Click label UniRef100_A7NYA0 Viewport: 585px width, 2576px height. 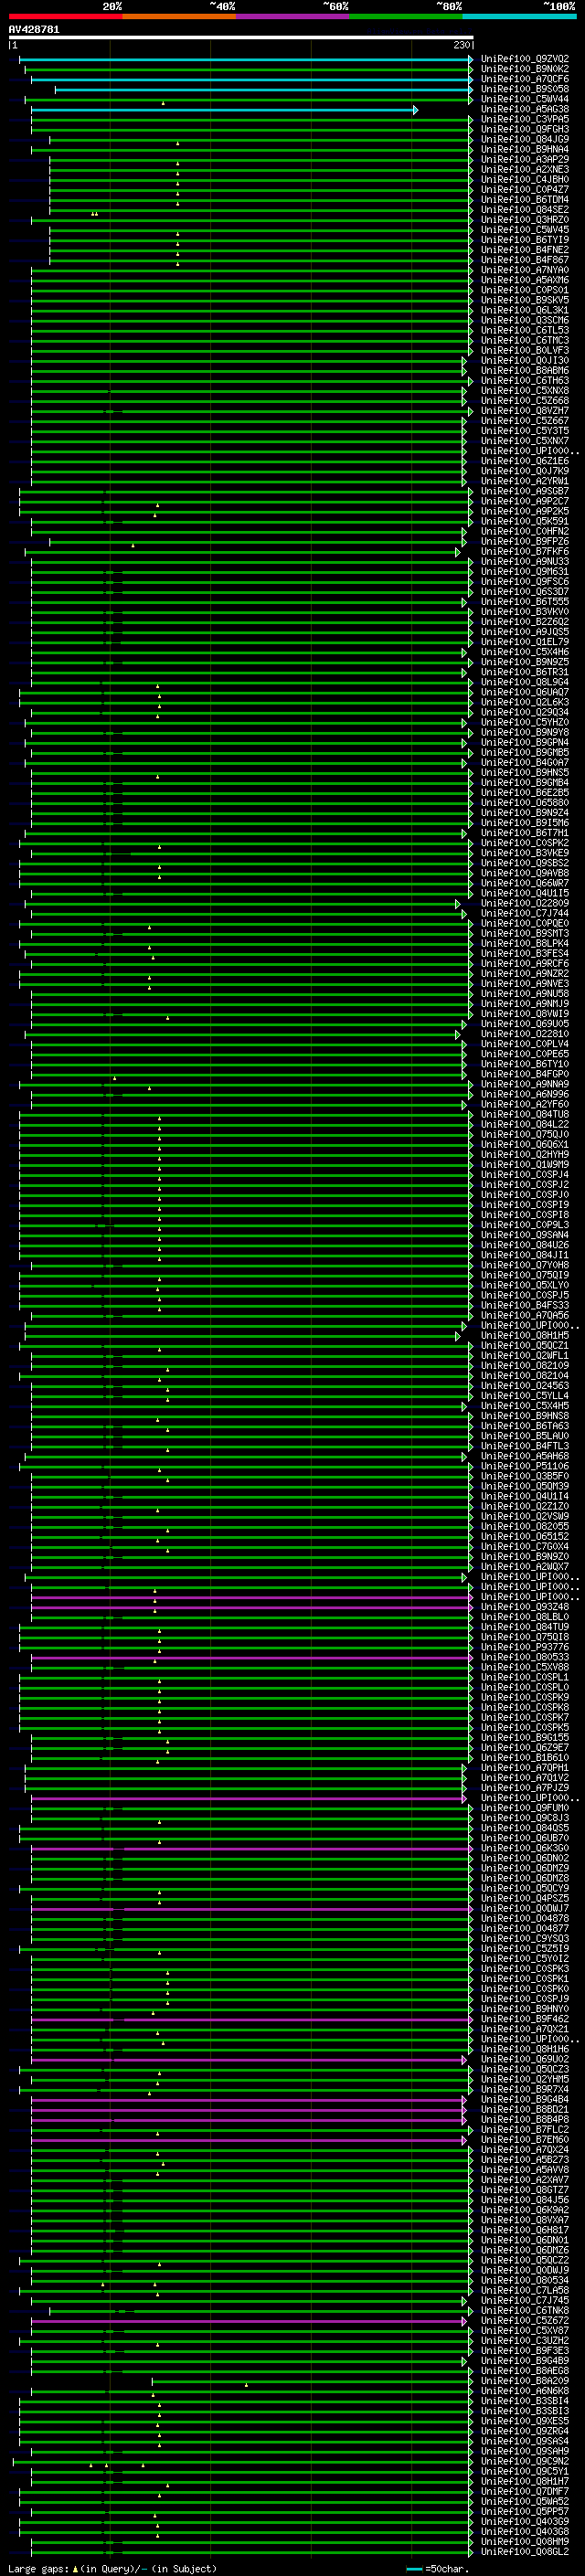(x=525, y=270)
